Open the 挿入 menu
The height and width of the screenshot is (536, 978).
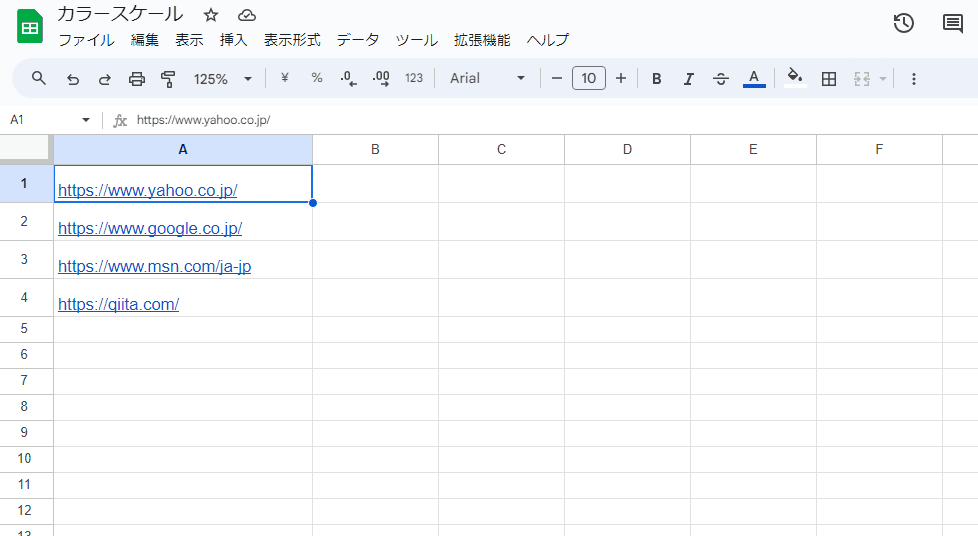coord(234,40)
